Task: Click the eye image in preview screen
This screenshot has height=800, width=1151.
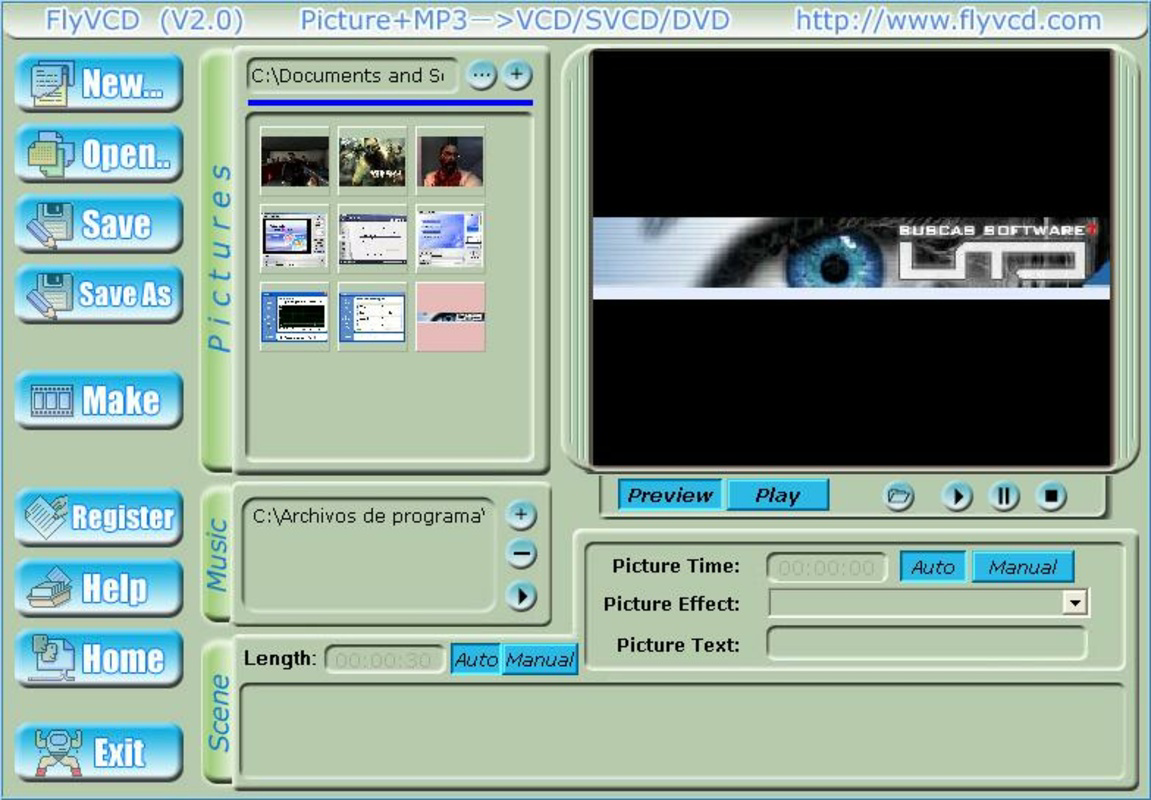Action: tap(852, 258)
